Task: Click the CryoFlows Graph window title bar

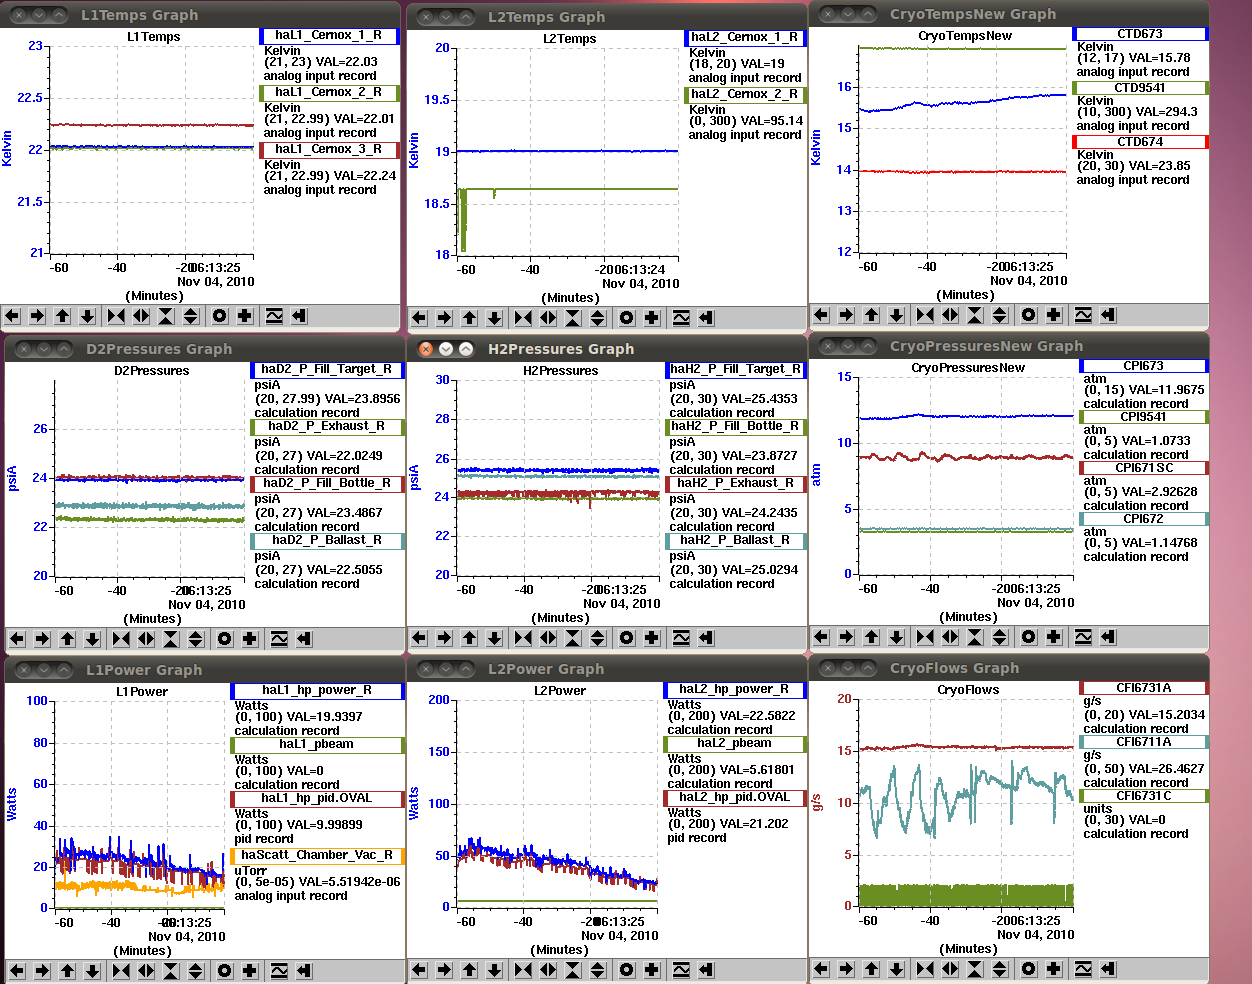Action: [x=1009, y=668]
